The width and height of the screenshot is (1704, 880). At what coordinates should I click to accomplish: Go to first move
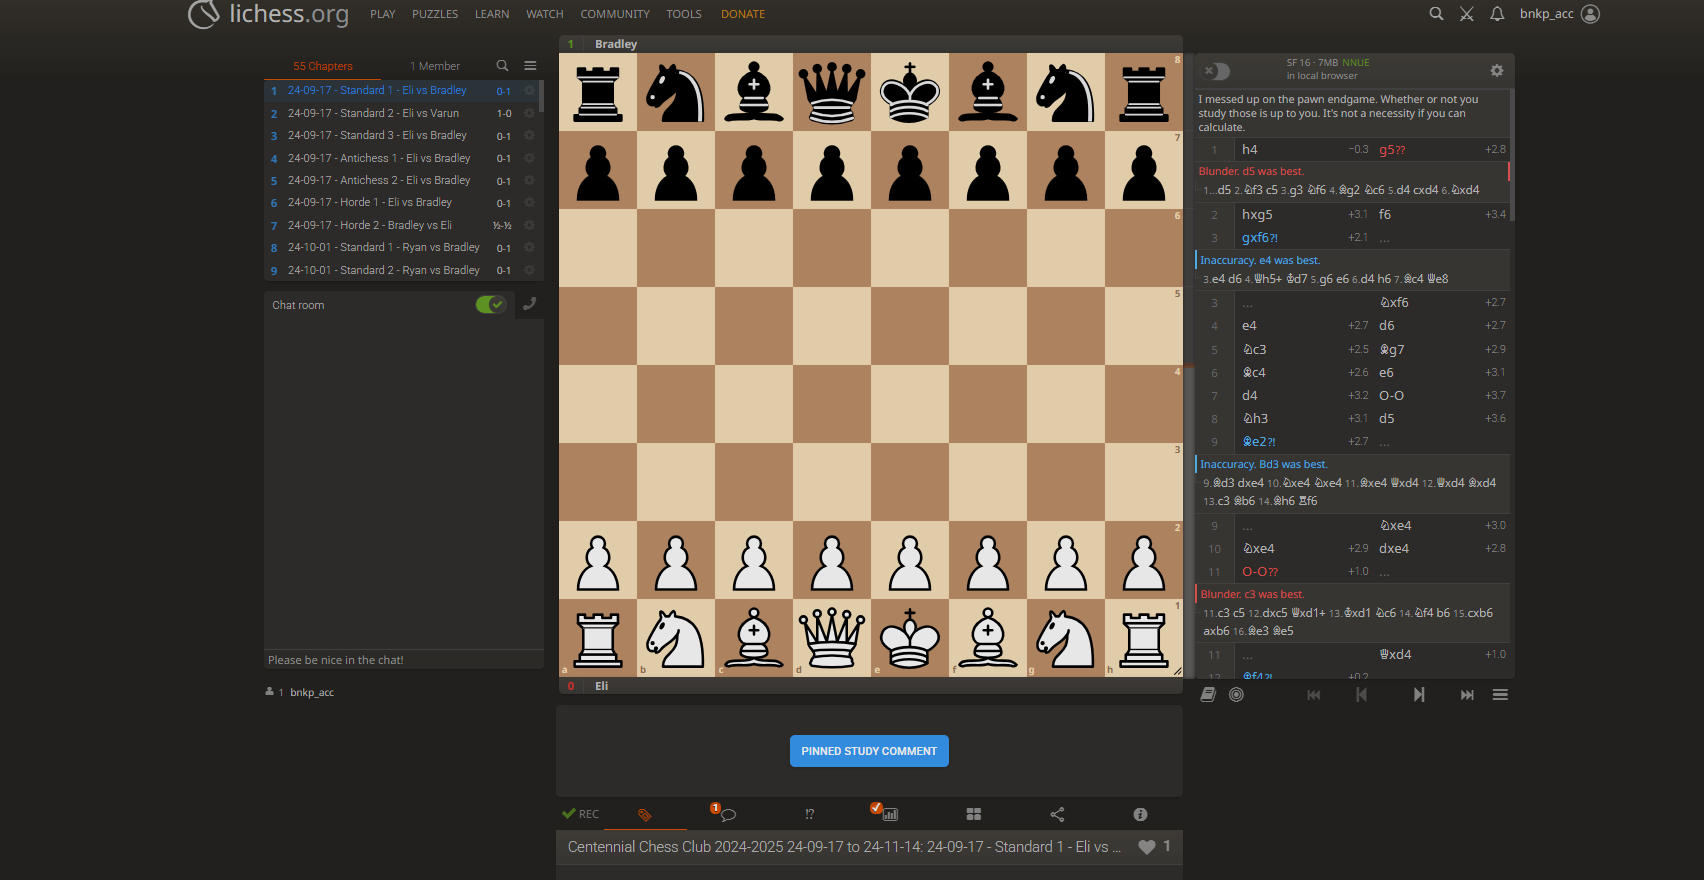(x=1314, y=695)
